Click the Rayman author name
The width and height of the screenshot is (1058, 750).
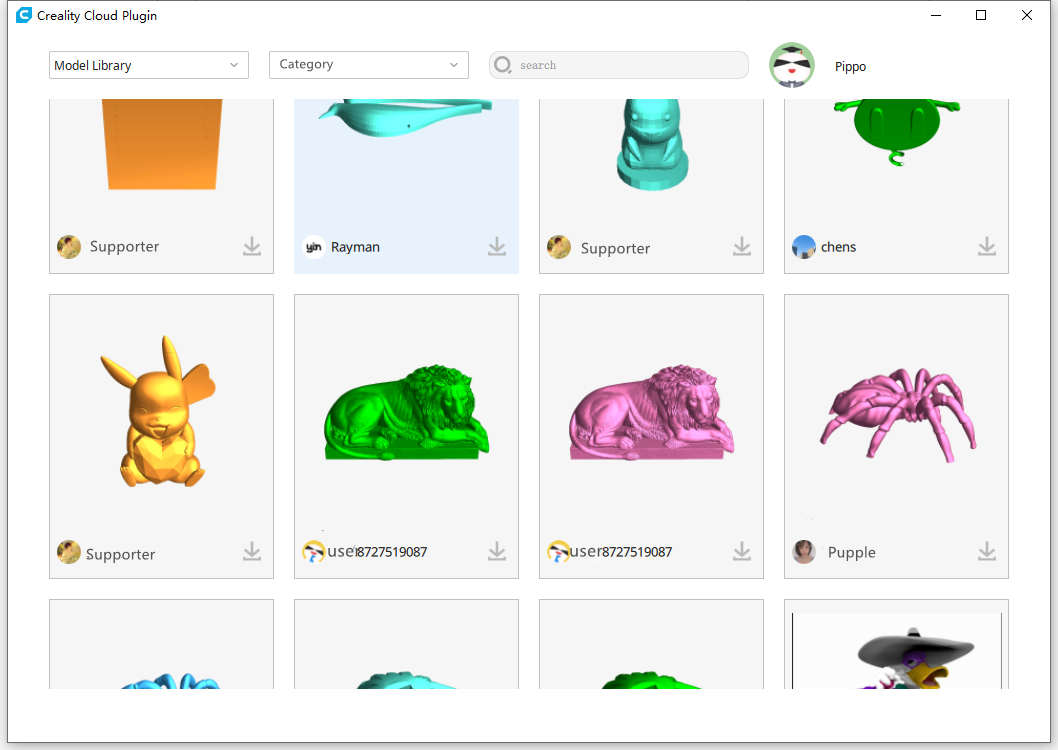(x=355, y=247)
